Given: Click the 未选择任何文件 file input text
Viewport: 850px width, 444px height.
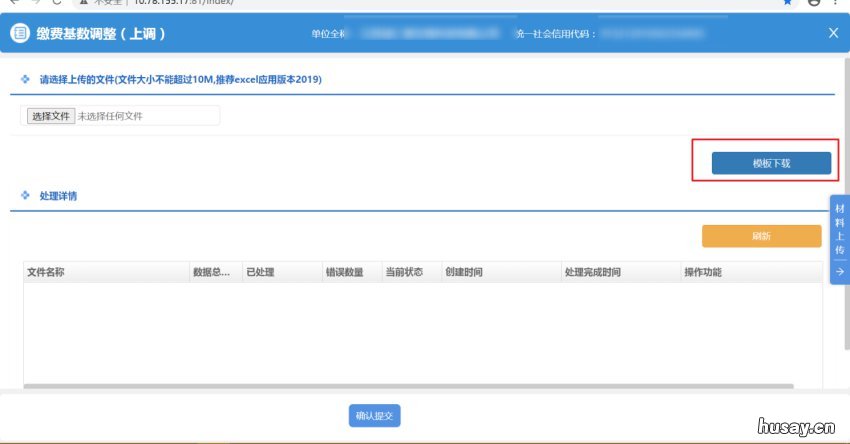Looking at the screenshot, I should pyautogui.click(x=110, y=116).
